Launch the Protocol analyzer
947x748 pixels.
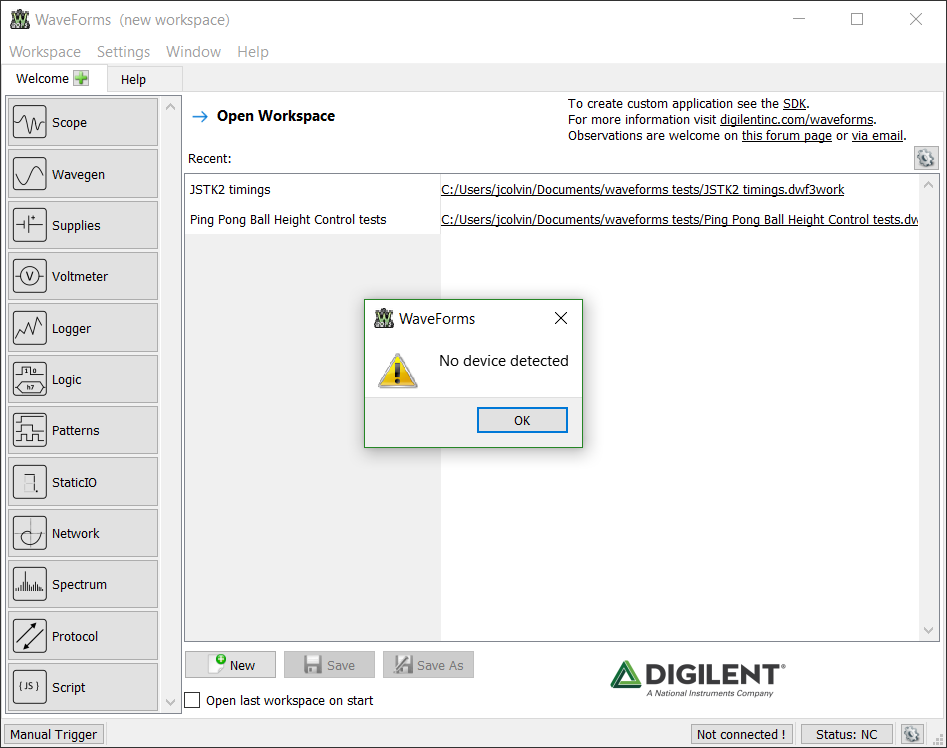tap(83, 636)
